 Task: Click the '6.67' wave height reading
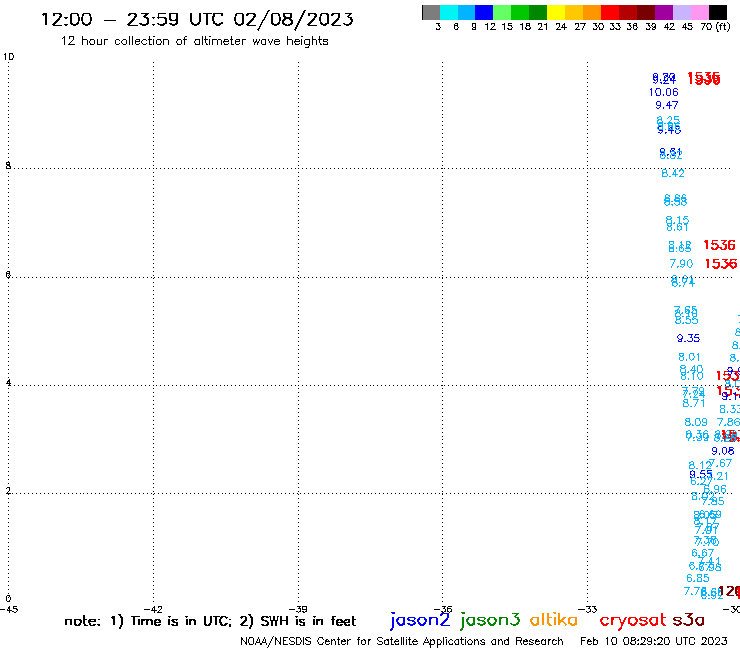click(703, 553)
